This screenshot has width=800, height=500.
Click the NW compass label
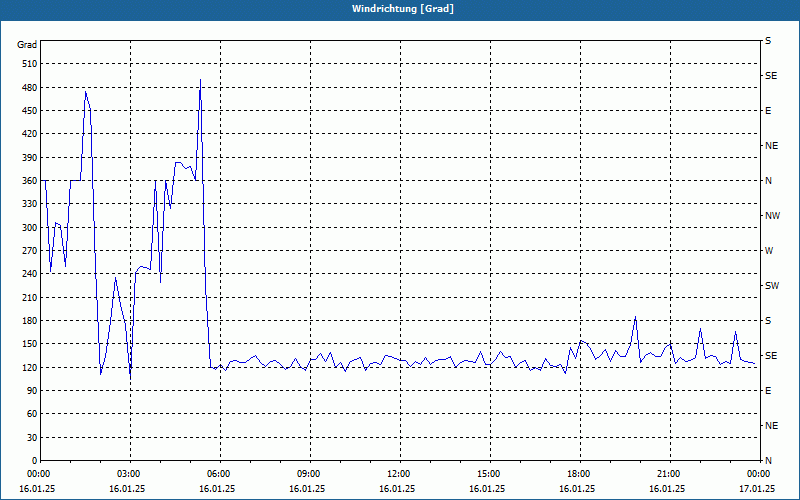coord(772,216)
